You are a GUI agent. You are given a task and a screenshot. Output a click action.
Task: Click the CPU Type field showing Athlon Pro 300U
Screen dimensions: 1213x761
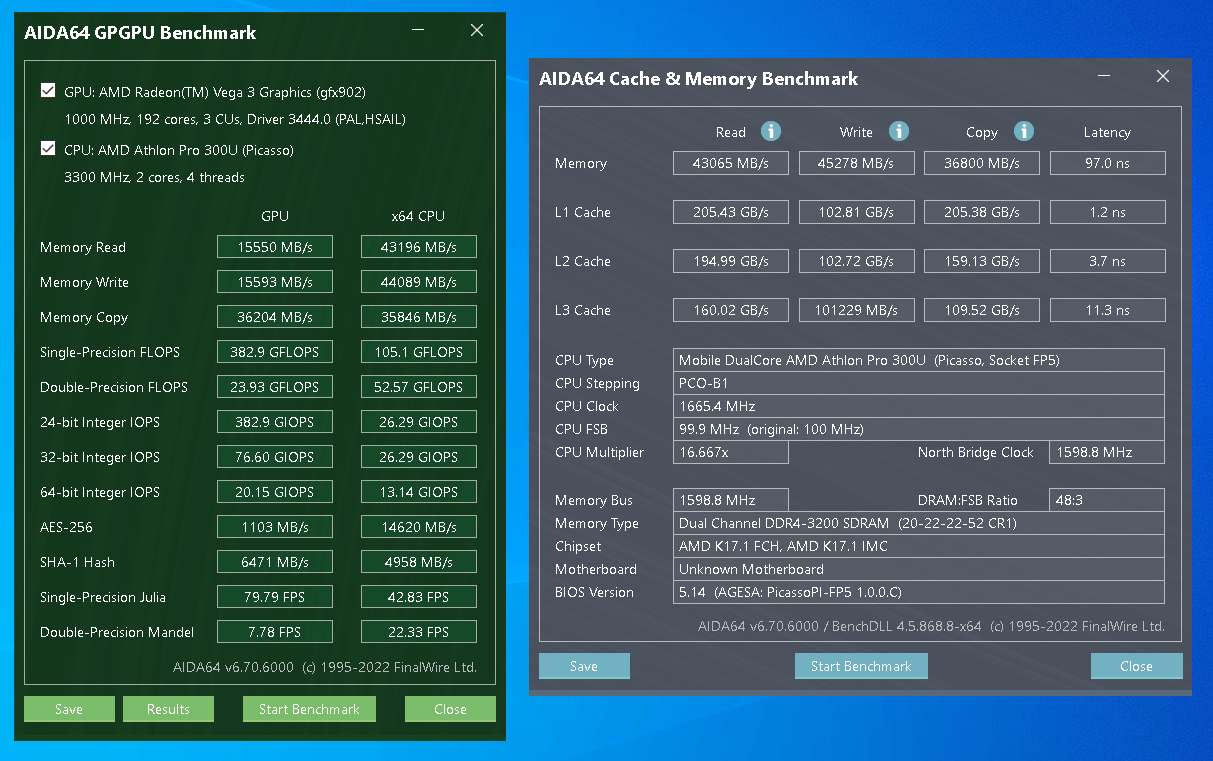[x=919, y=360]
